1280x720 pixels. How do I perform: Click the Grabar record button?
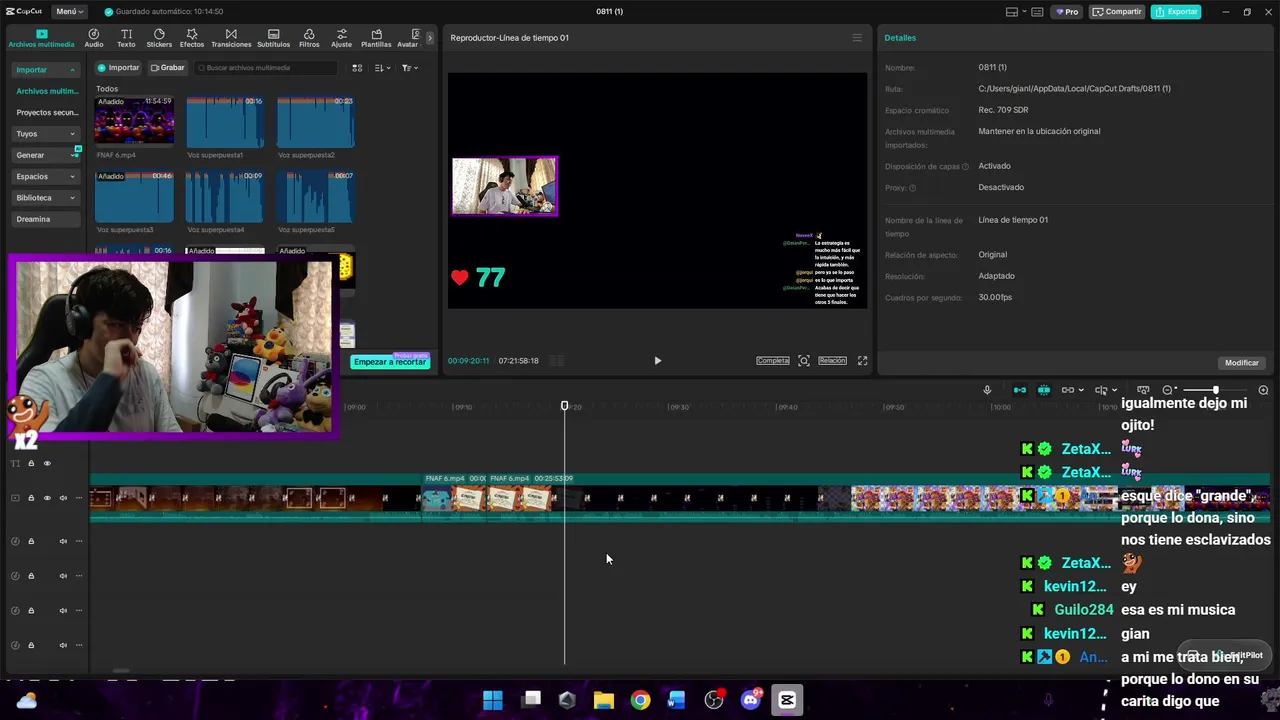coord(167,68)
